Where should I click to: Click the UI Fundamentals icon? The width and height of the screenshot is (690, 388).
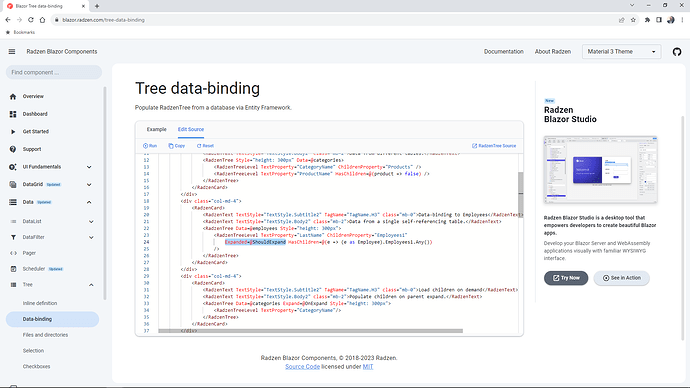coord(13,167)
